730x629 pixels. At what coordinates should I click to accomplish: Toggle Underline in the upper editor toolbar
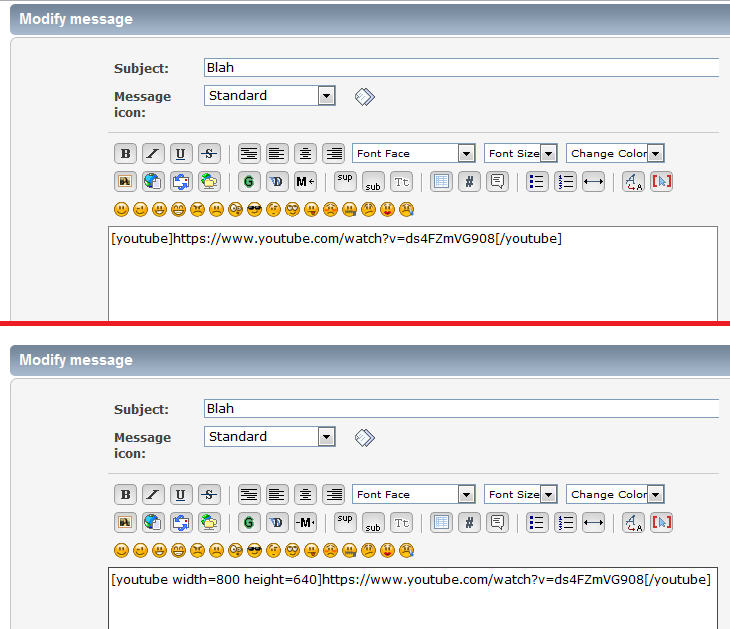pyautogui.click(x=181, y=154)
